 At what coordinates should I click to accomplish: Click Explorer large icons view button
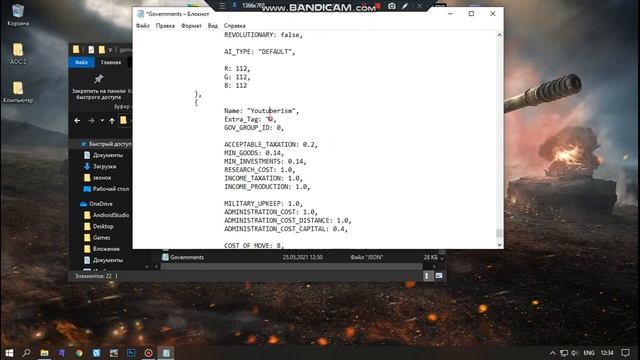point(439,276)
